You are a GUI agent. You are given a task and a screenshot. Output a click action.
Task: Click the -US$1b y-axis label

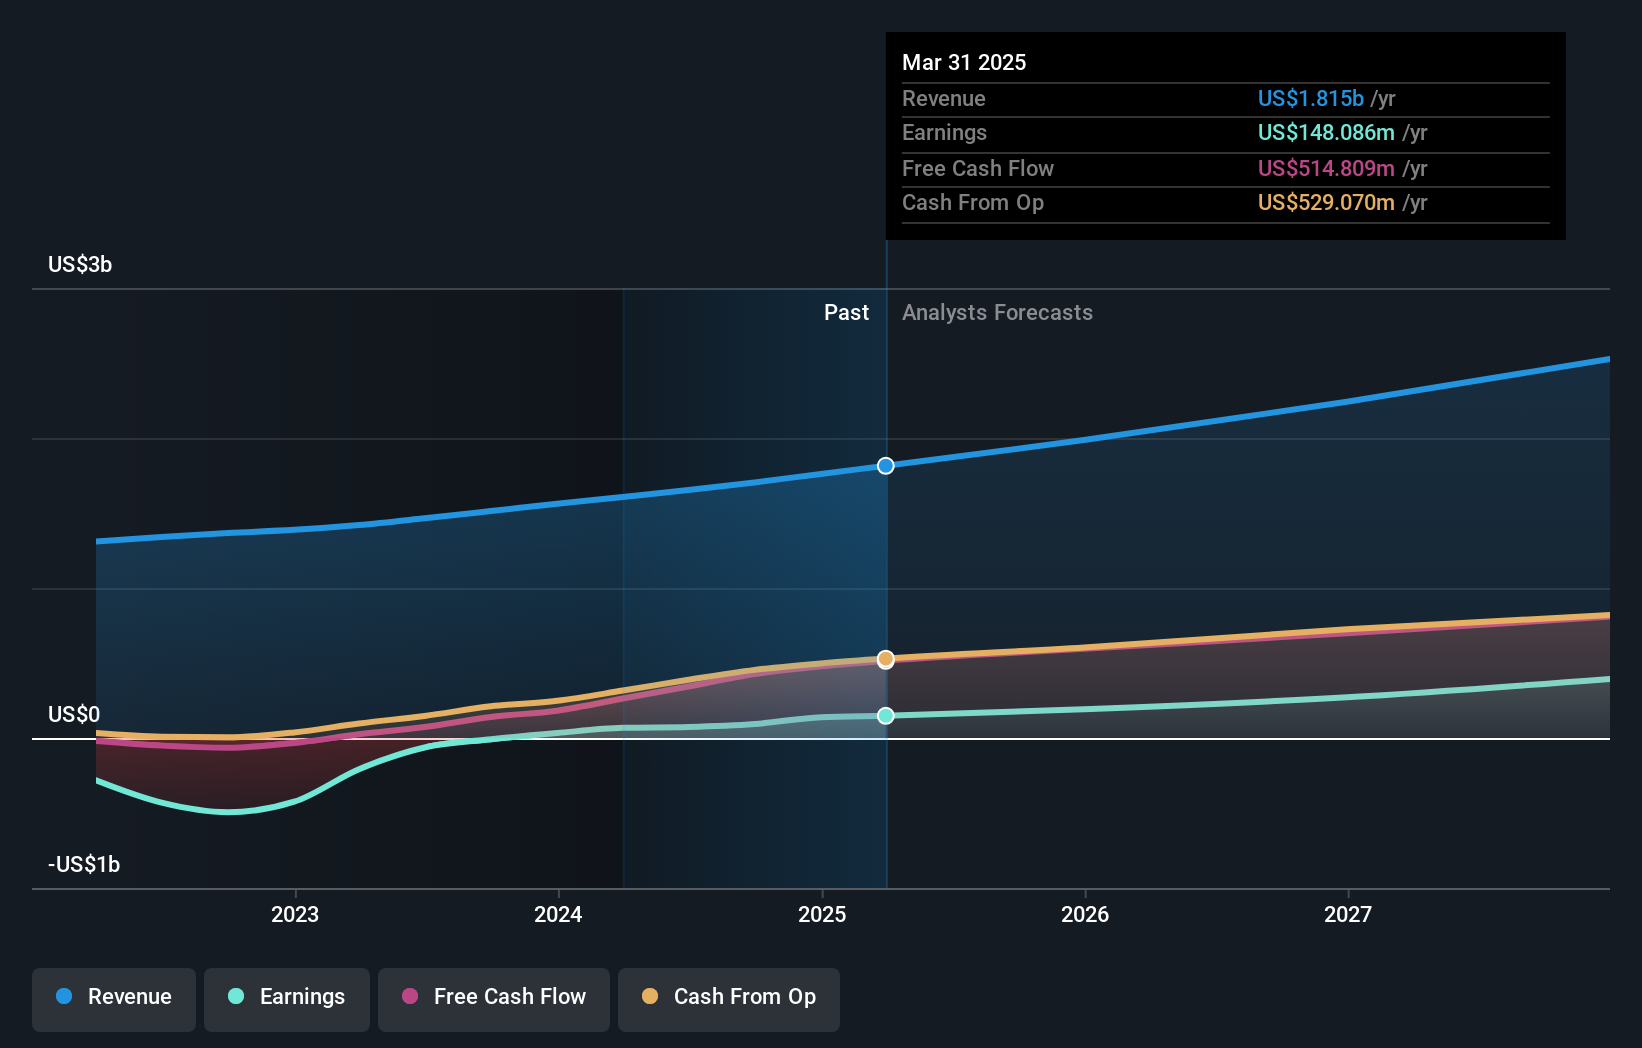click(84, 864)
